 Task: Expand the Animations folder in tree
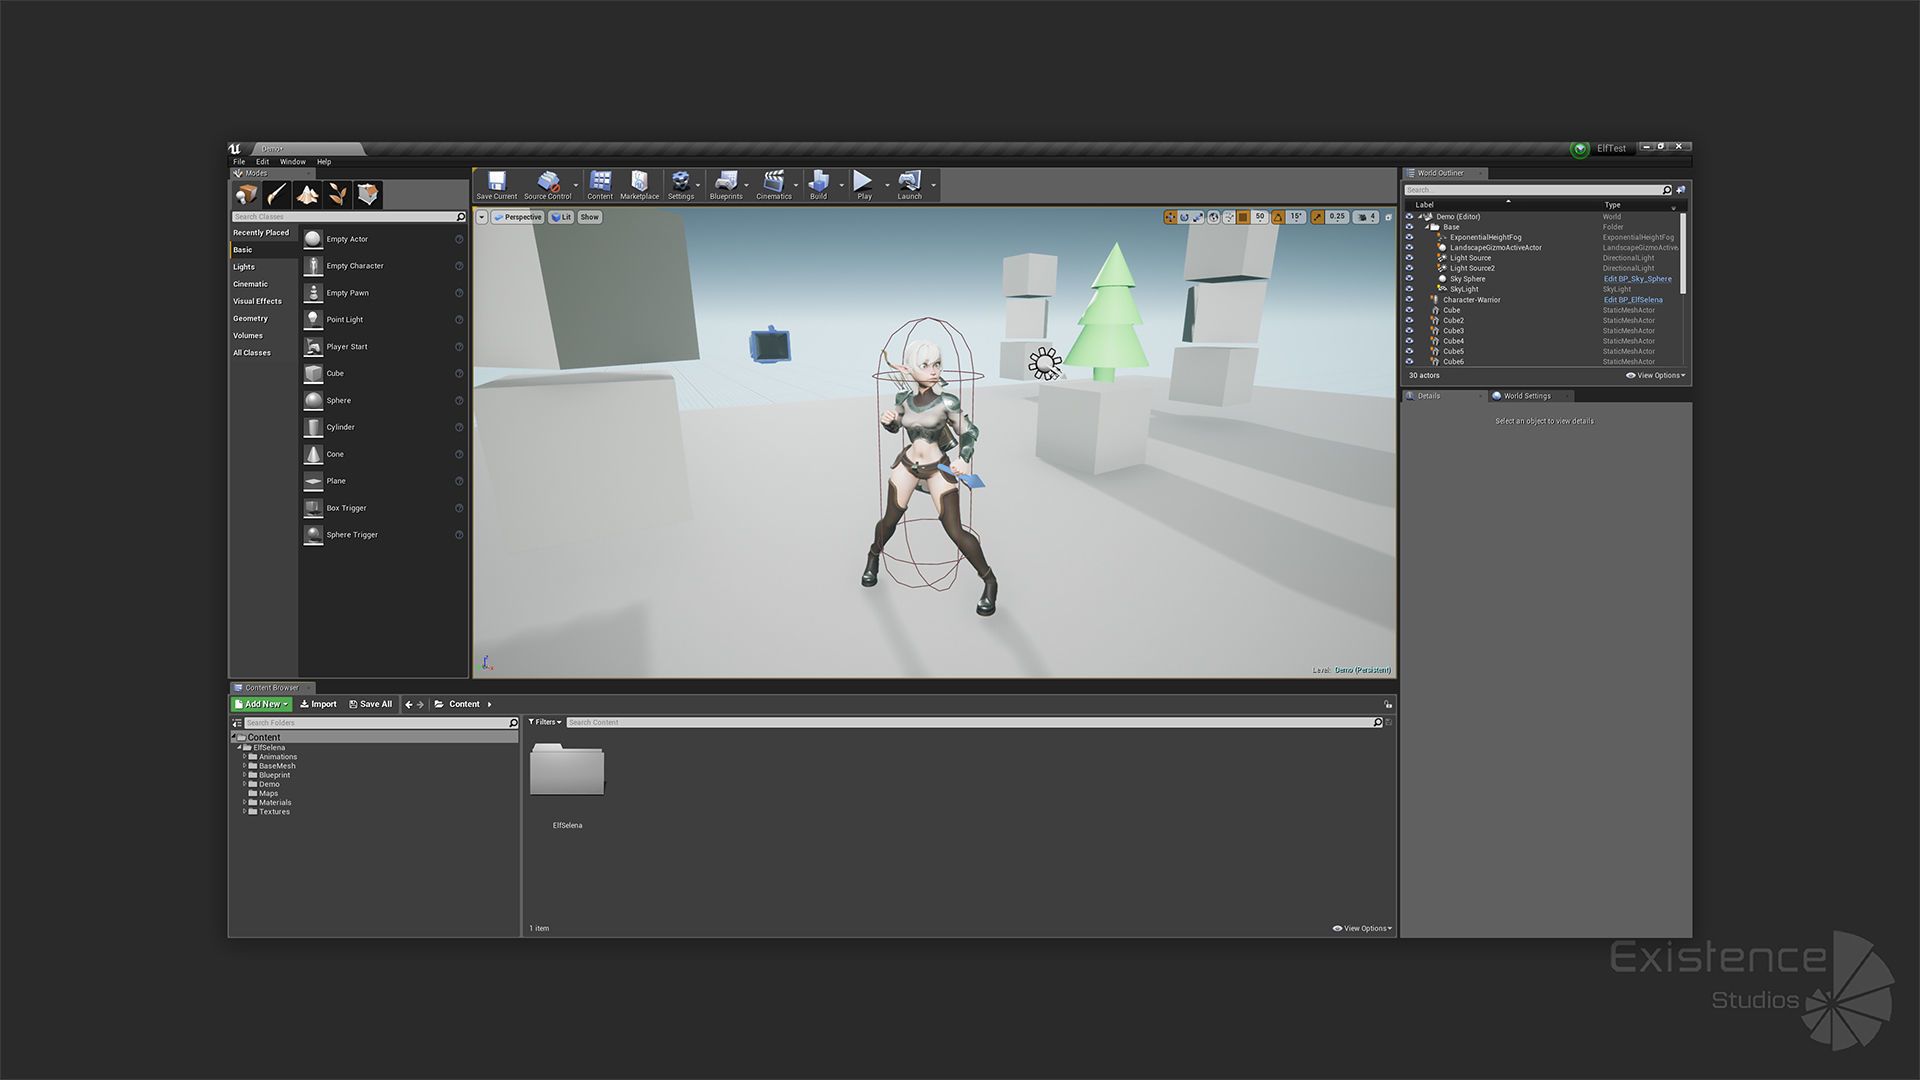(x=244, y=757)
